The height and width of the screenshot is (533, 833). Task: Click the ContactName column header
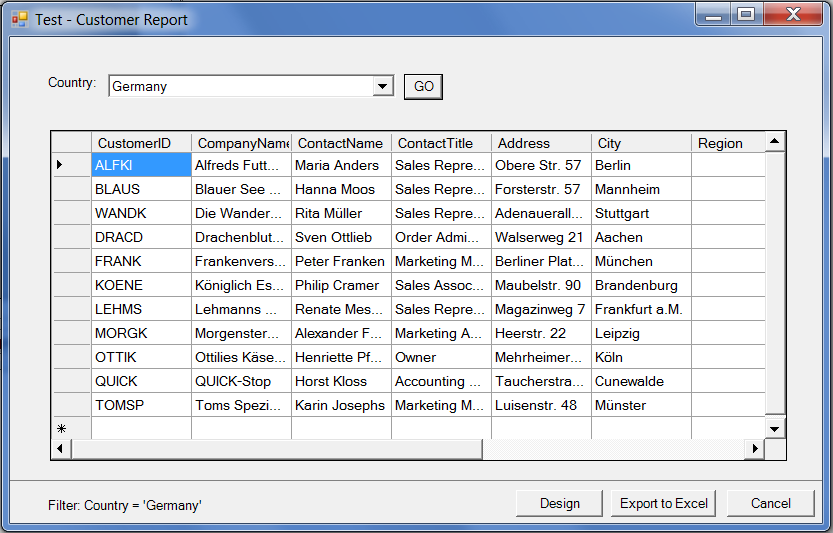coord(341,143)
